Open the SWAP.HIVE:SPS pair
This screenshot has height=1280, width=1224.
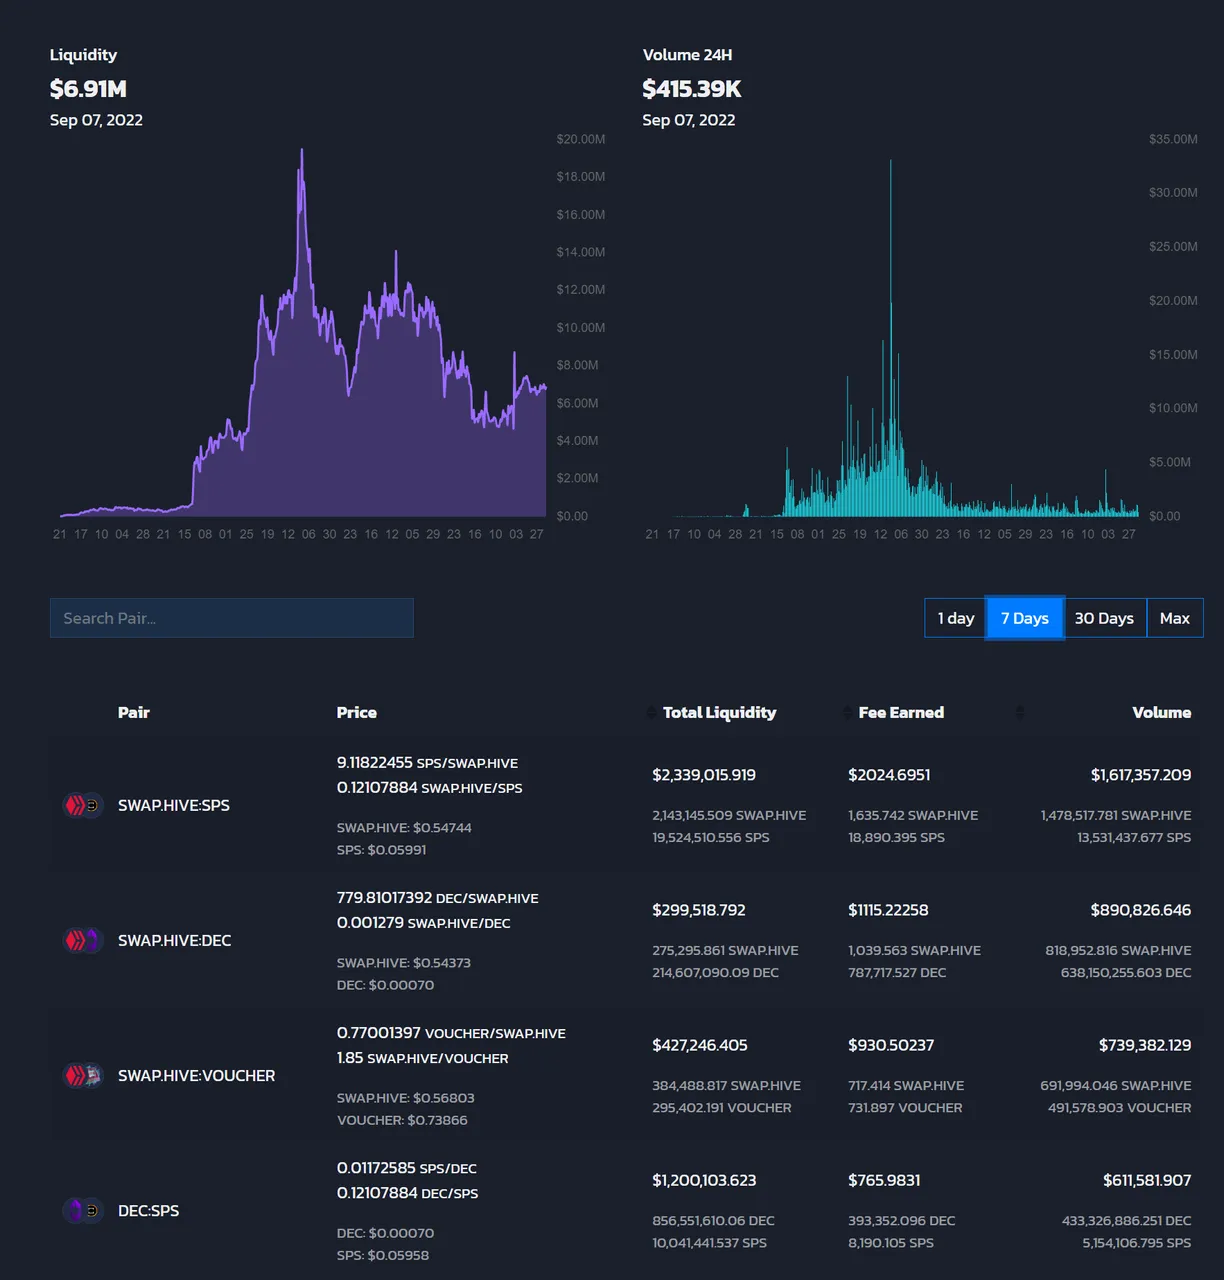[174, 805]
